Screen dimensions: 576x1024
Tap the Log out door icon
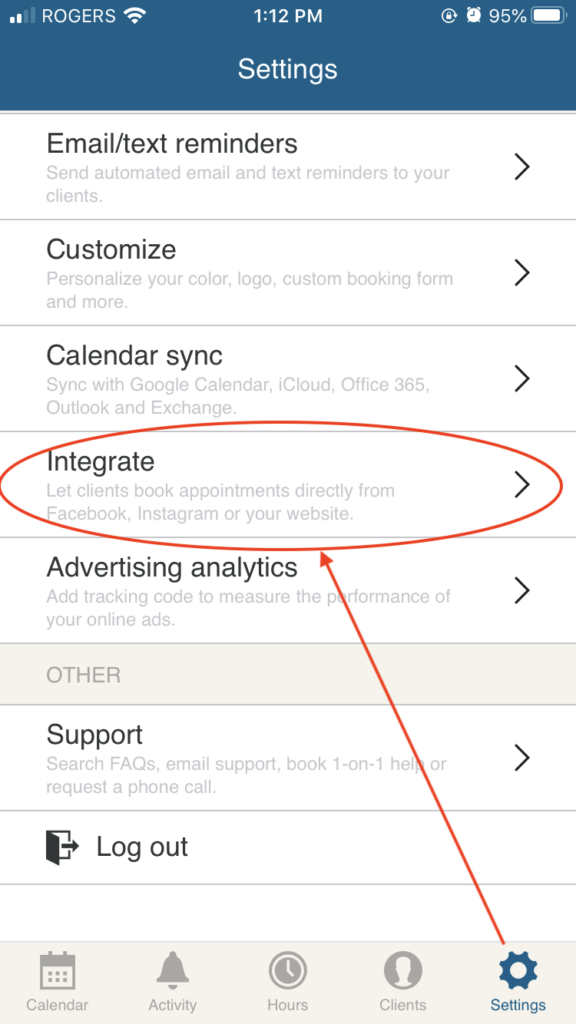(x=62, y=847)
